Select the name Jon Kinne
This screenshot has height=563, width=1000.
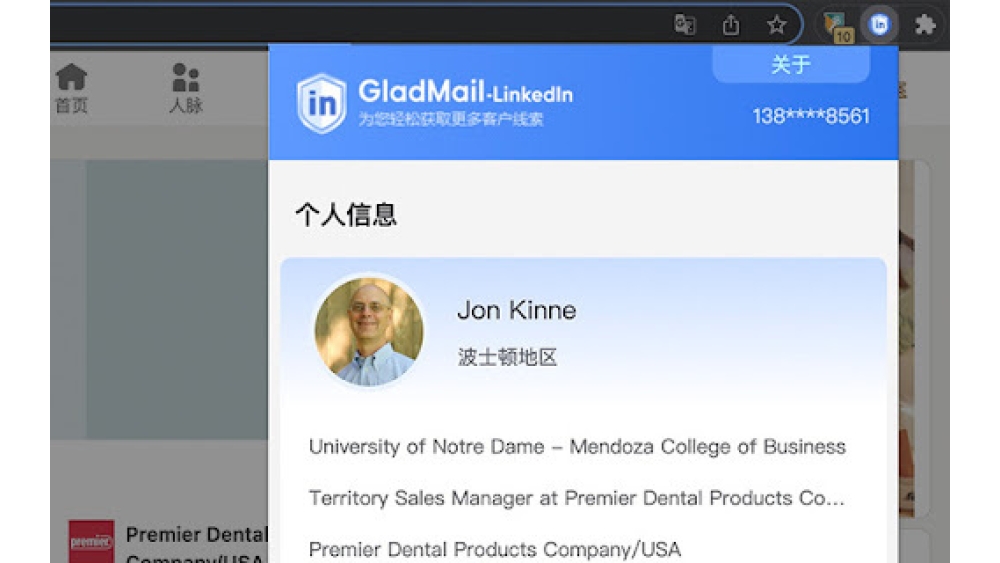pyautogui.click(x=517, y=311)
